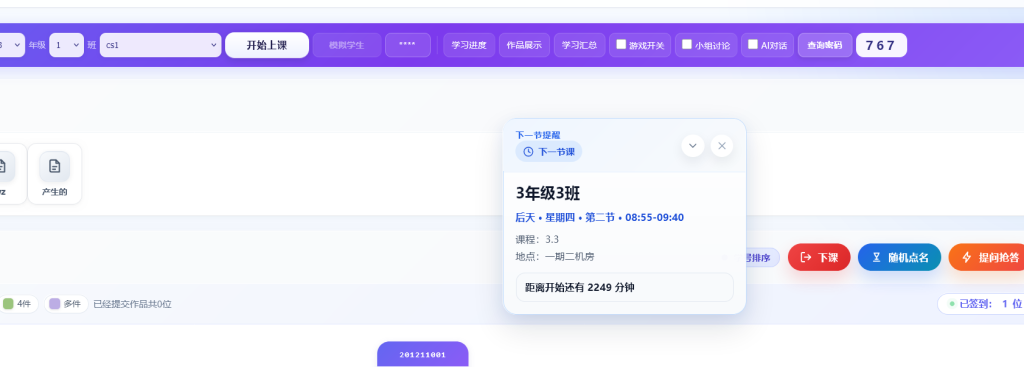
Task: Close the 下一节提醒 reminder card
Action: (722, 146)
